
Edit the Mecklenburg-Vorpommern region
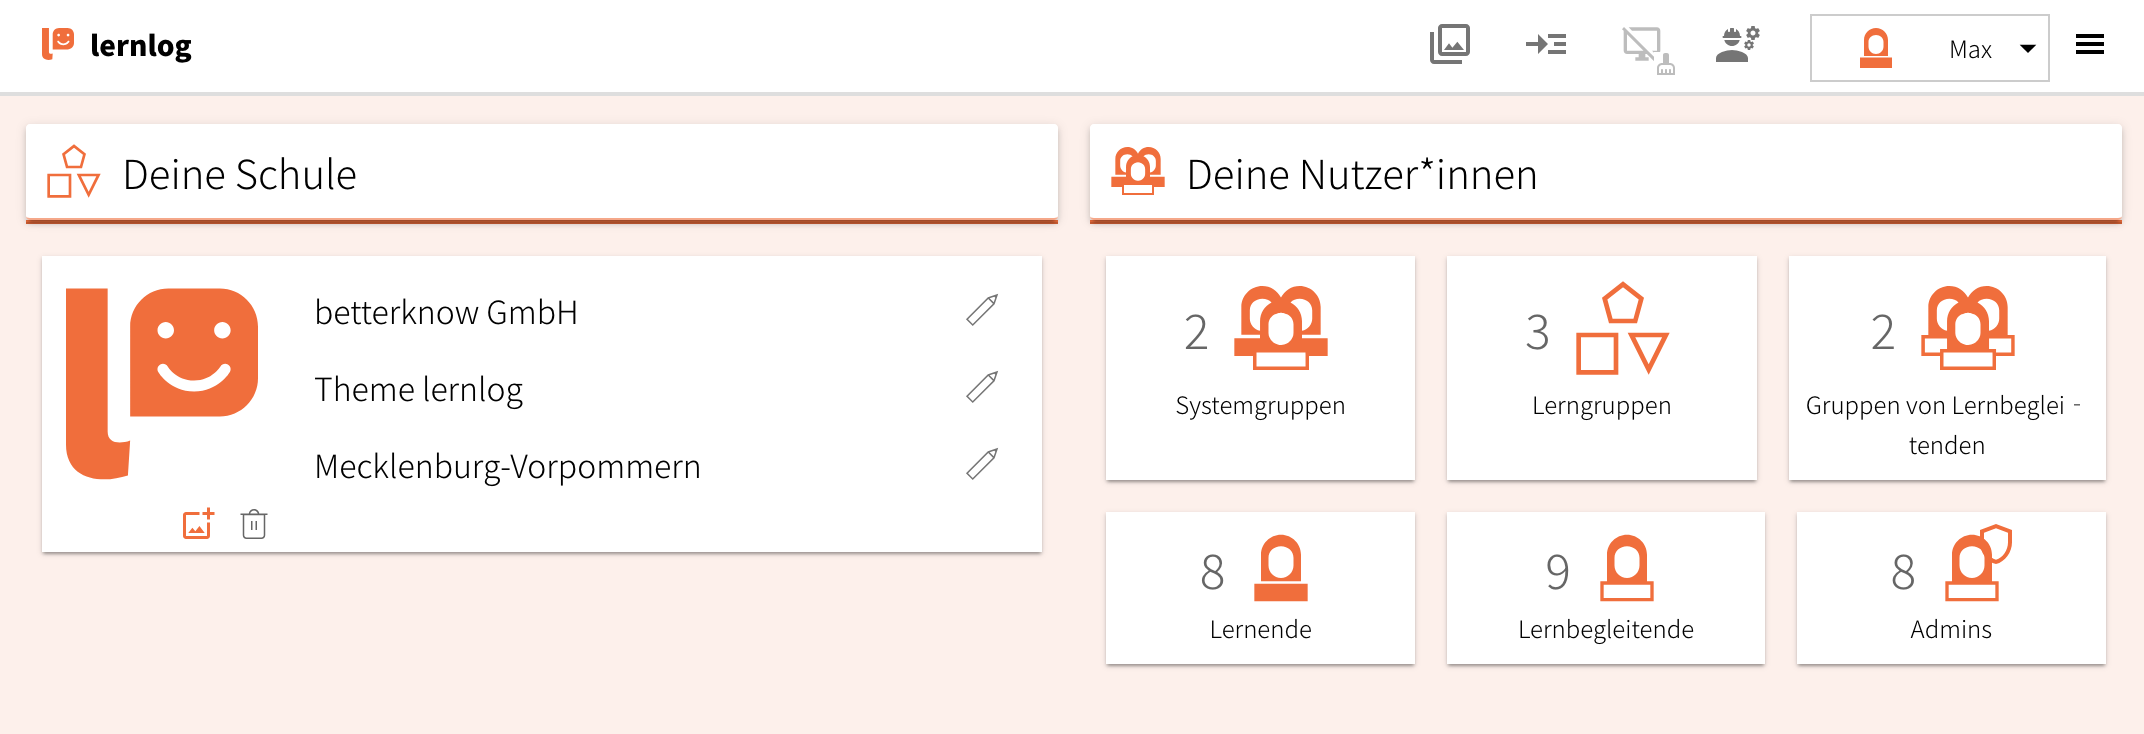(x=982, y=464)
